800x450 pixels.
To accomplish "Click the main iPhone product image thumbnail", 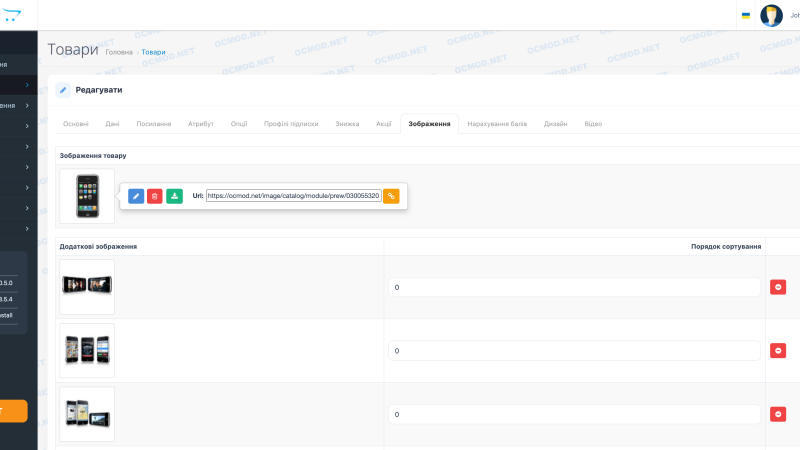I will (87, 196).
